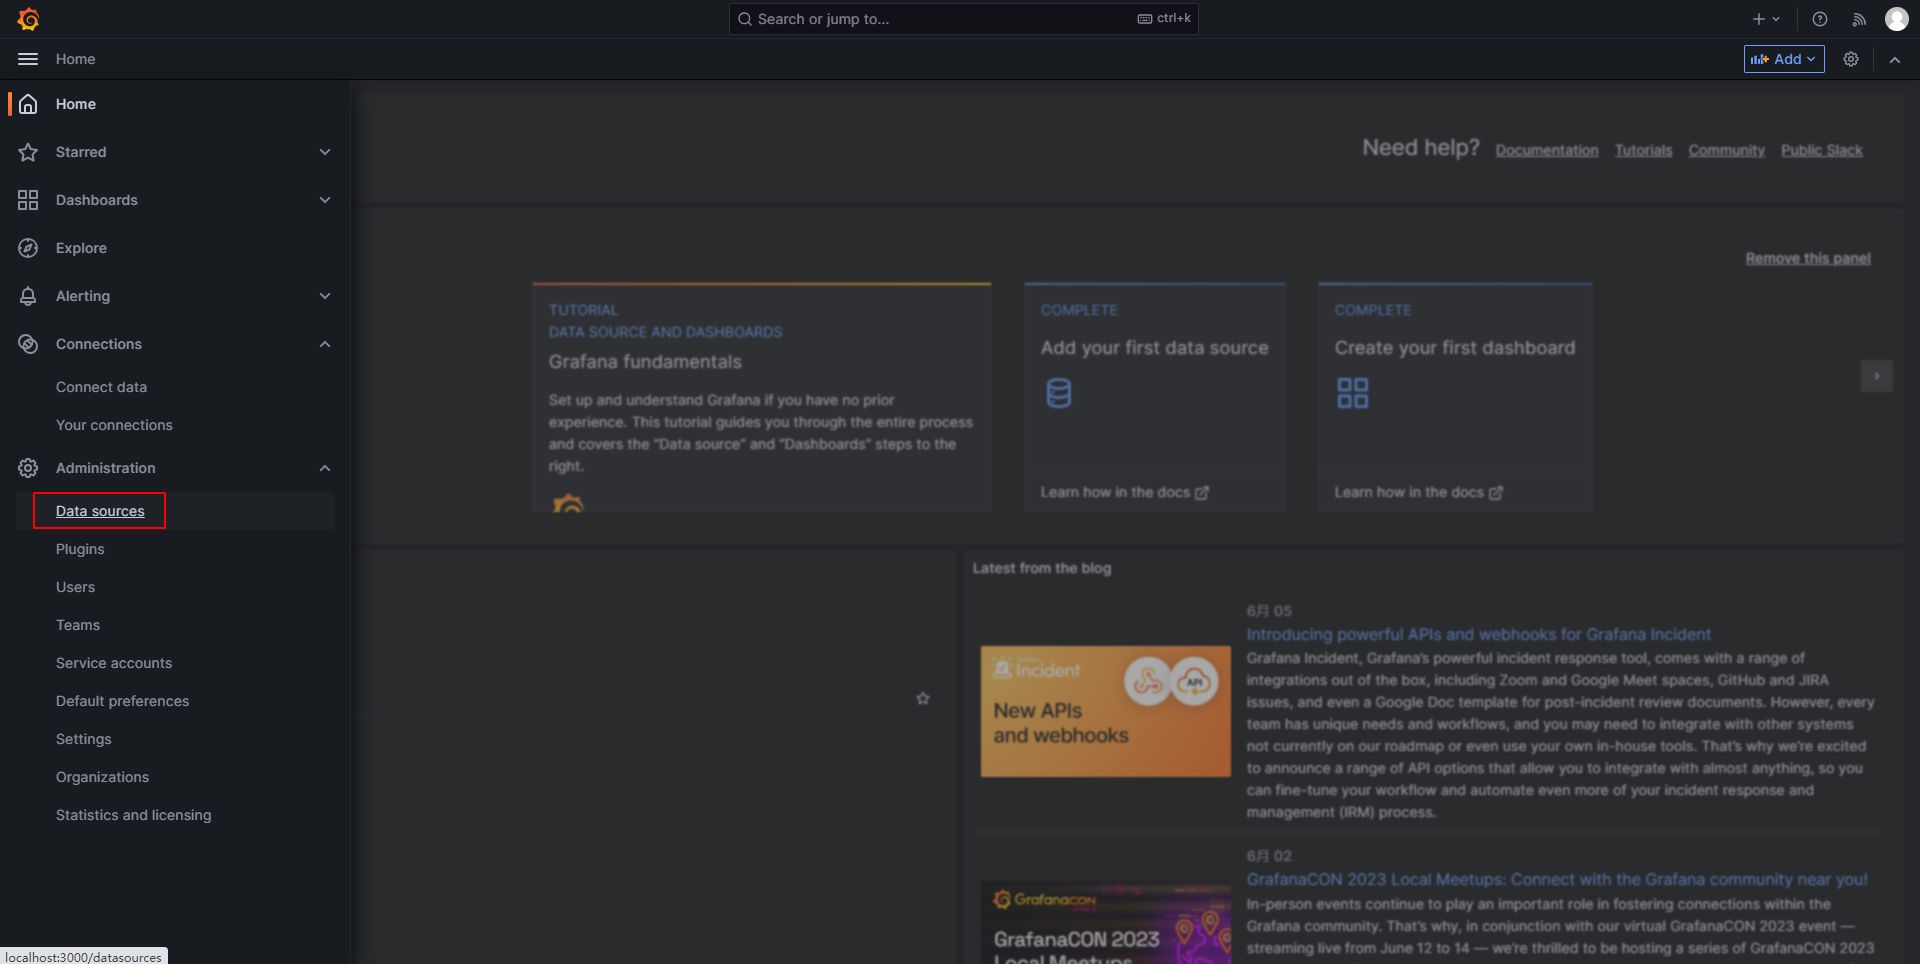This screenshot has height=964, width=1920.
Task: Open dashboard settings gear icon
Action: click(1851, 59)
